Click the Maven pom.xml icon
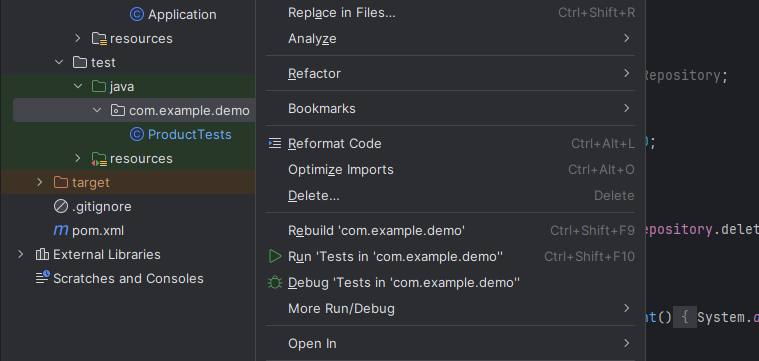This screenshot has width=759, height=361. point(61,230)
